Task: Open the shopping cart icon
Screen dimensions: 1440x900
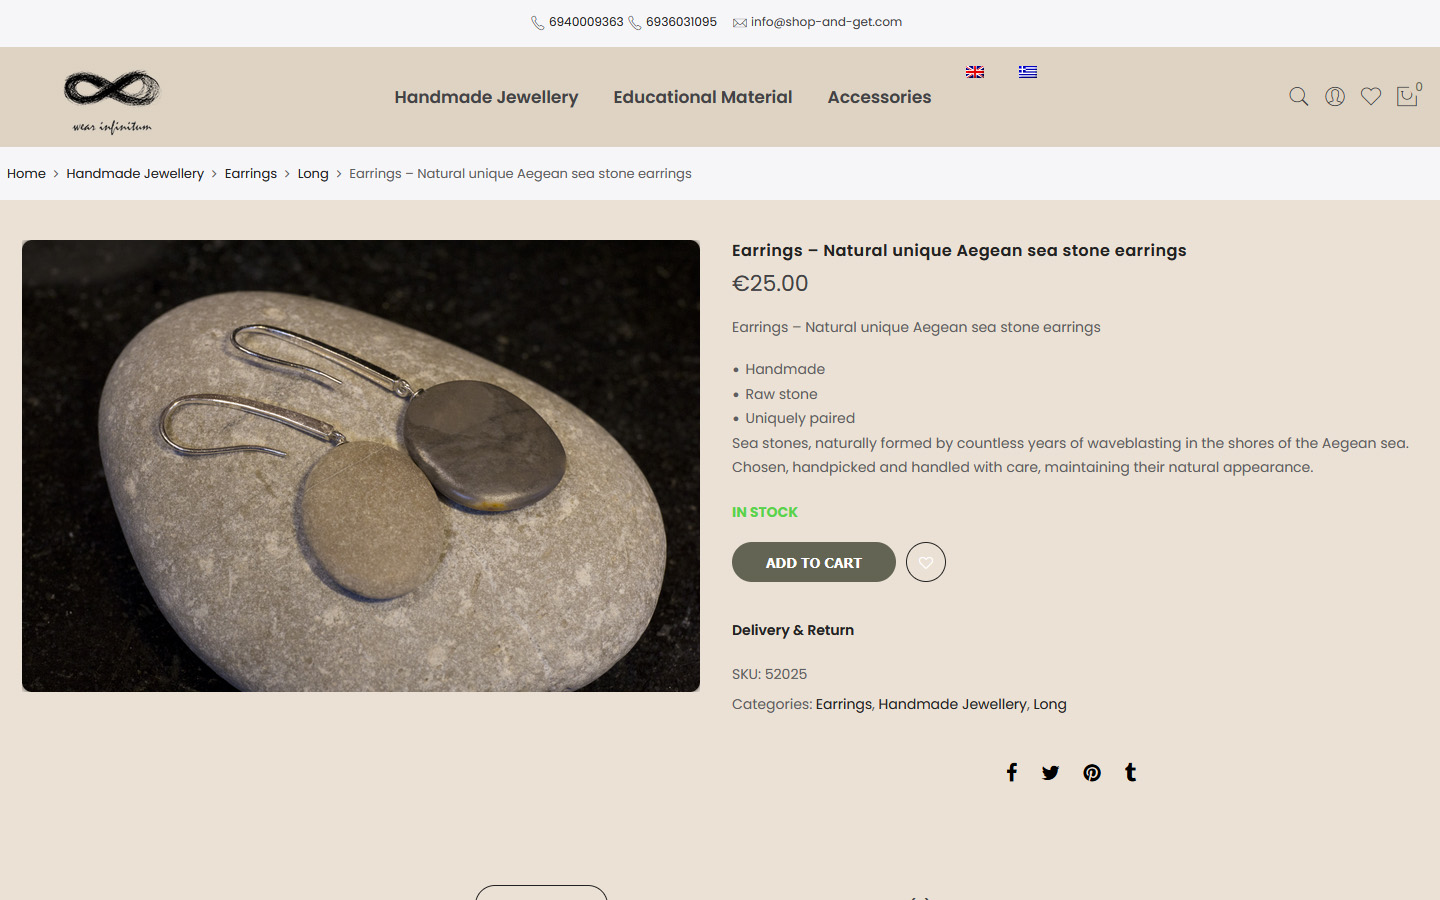Action: [x=1407, y=96]
